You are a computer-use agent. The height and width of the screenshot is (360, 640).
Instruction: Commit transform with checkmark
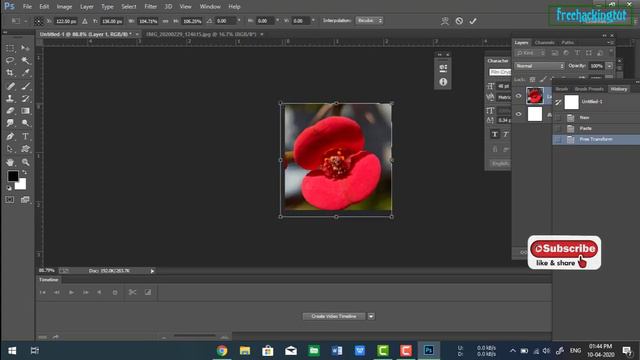pyautogui.click(x=473, y=21)
